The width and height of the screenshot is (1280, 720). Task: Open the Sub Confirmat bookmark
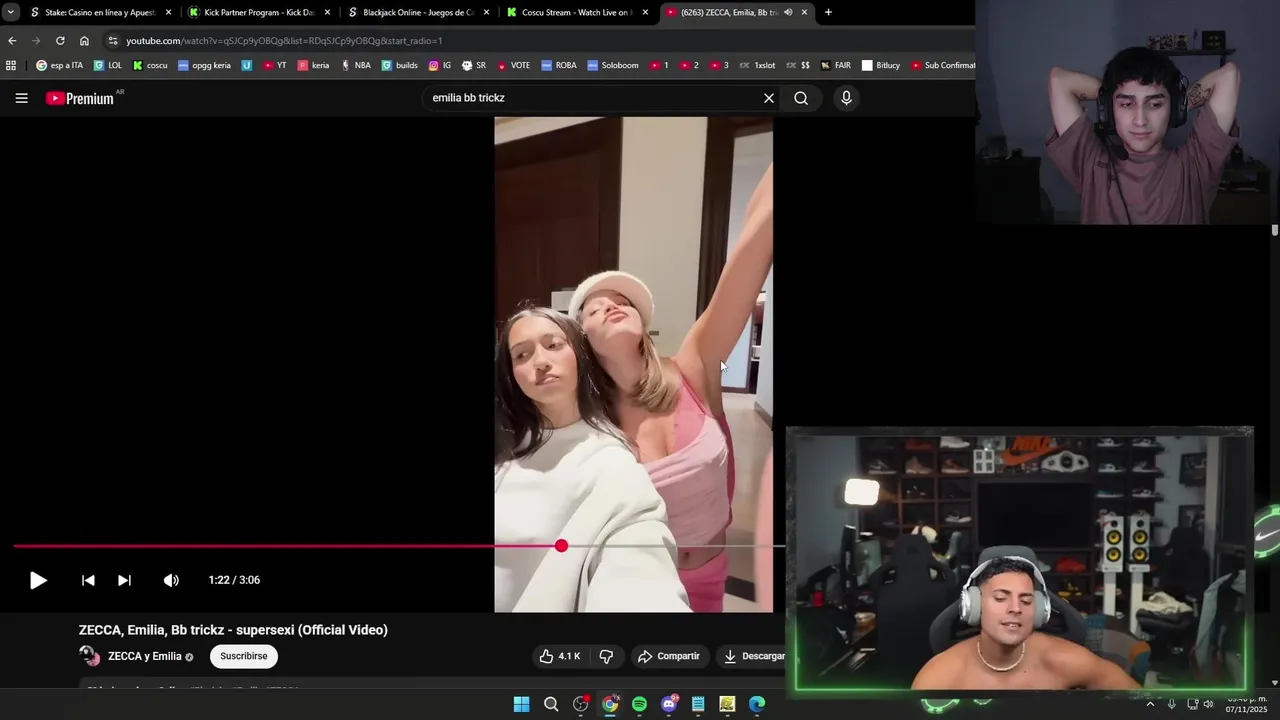click(943, 65)
